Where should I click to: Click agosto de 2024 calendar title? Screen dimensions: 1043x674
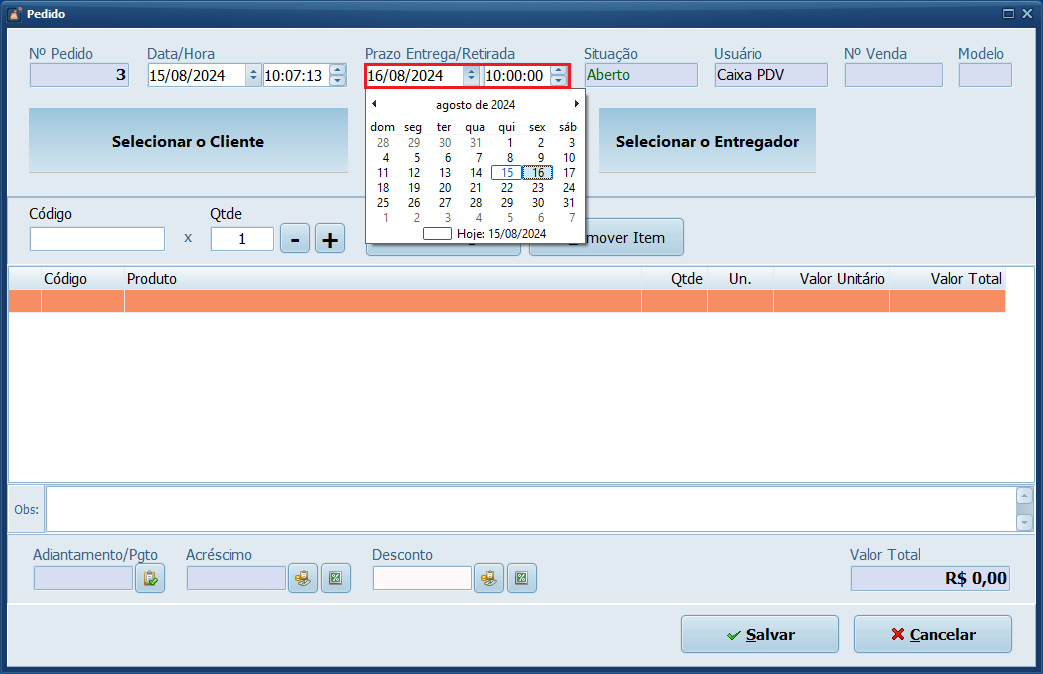(x=475, y=104)
